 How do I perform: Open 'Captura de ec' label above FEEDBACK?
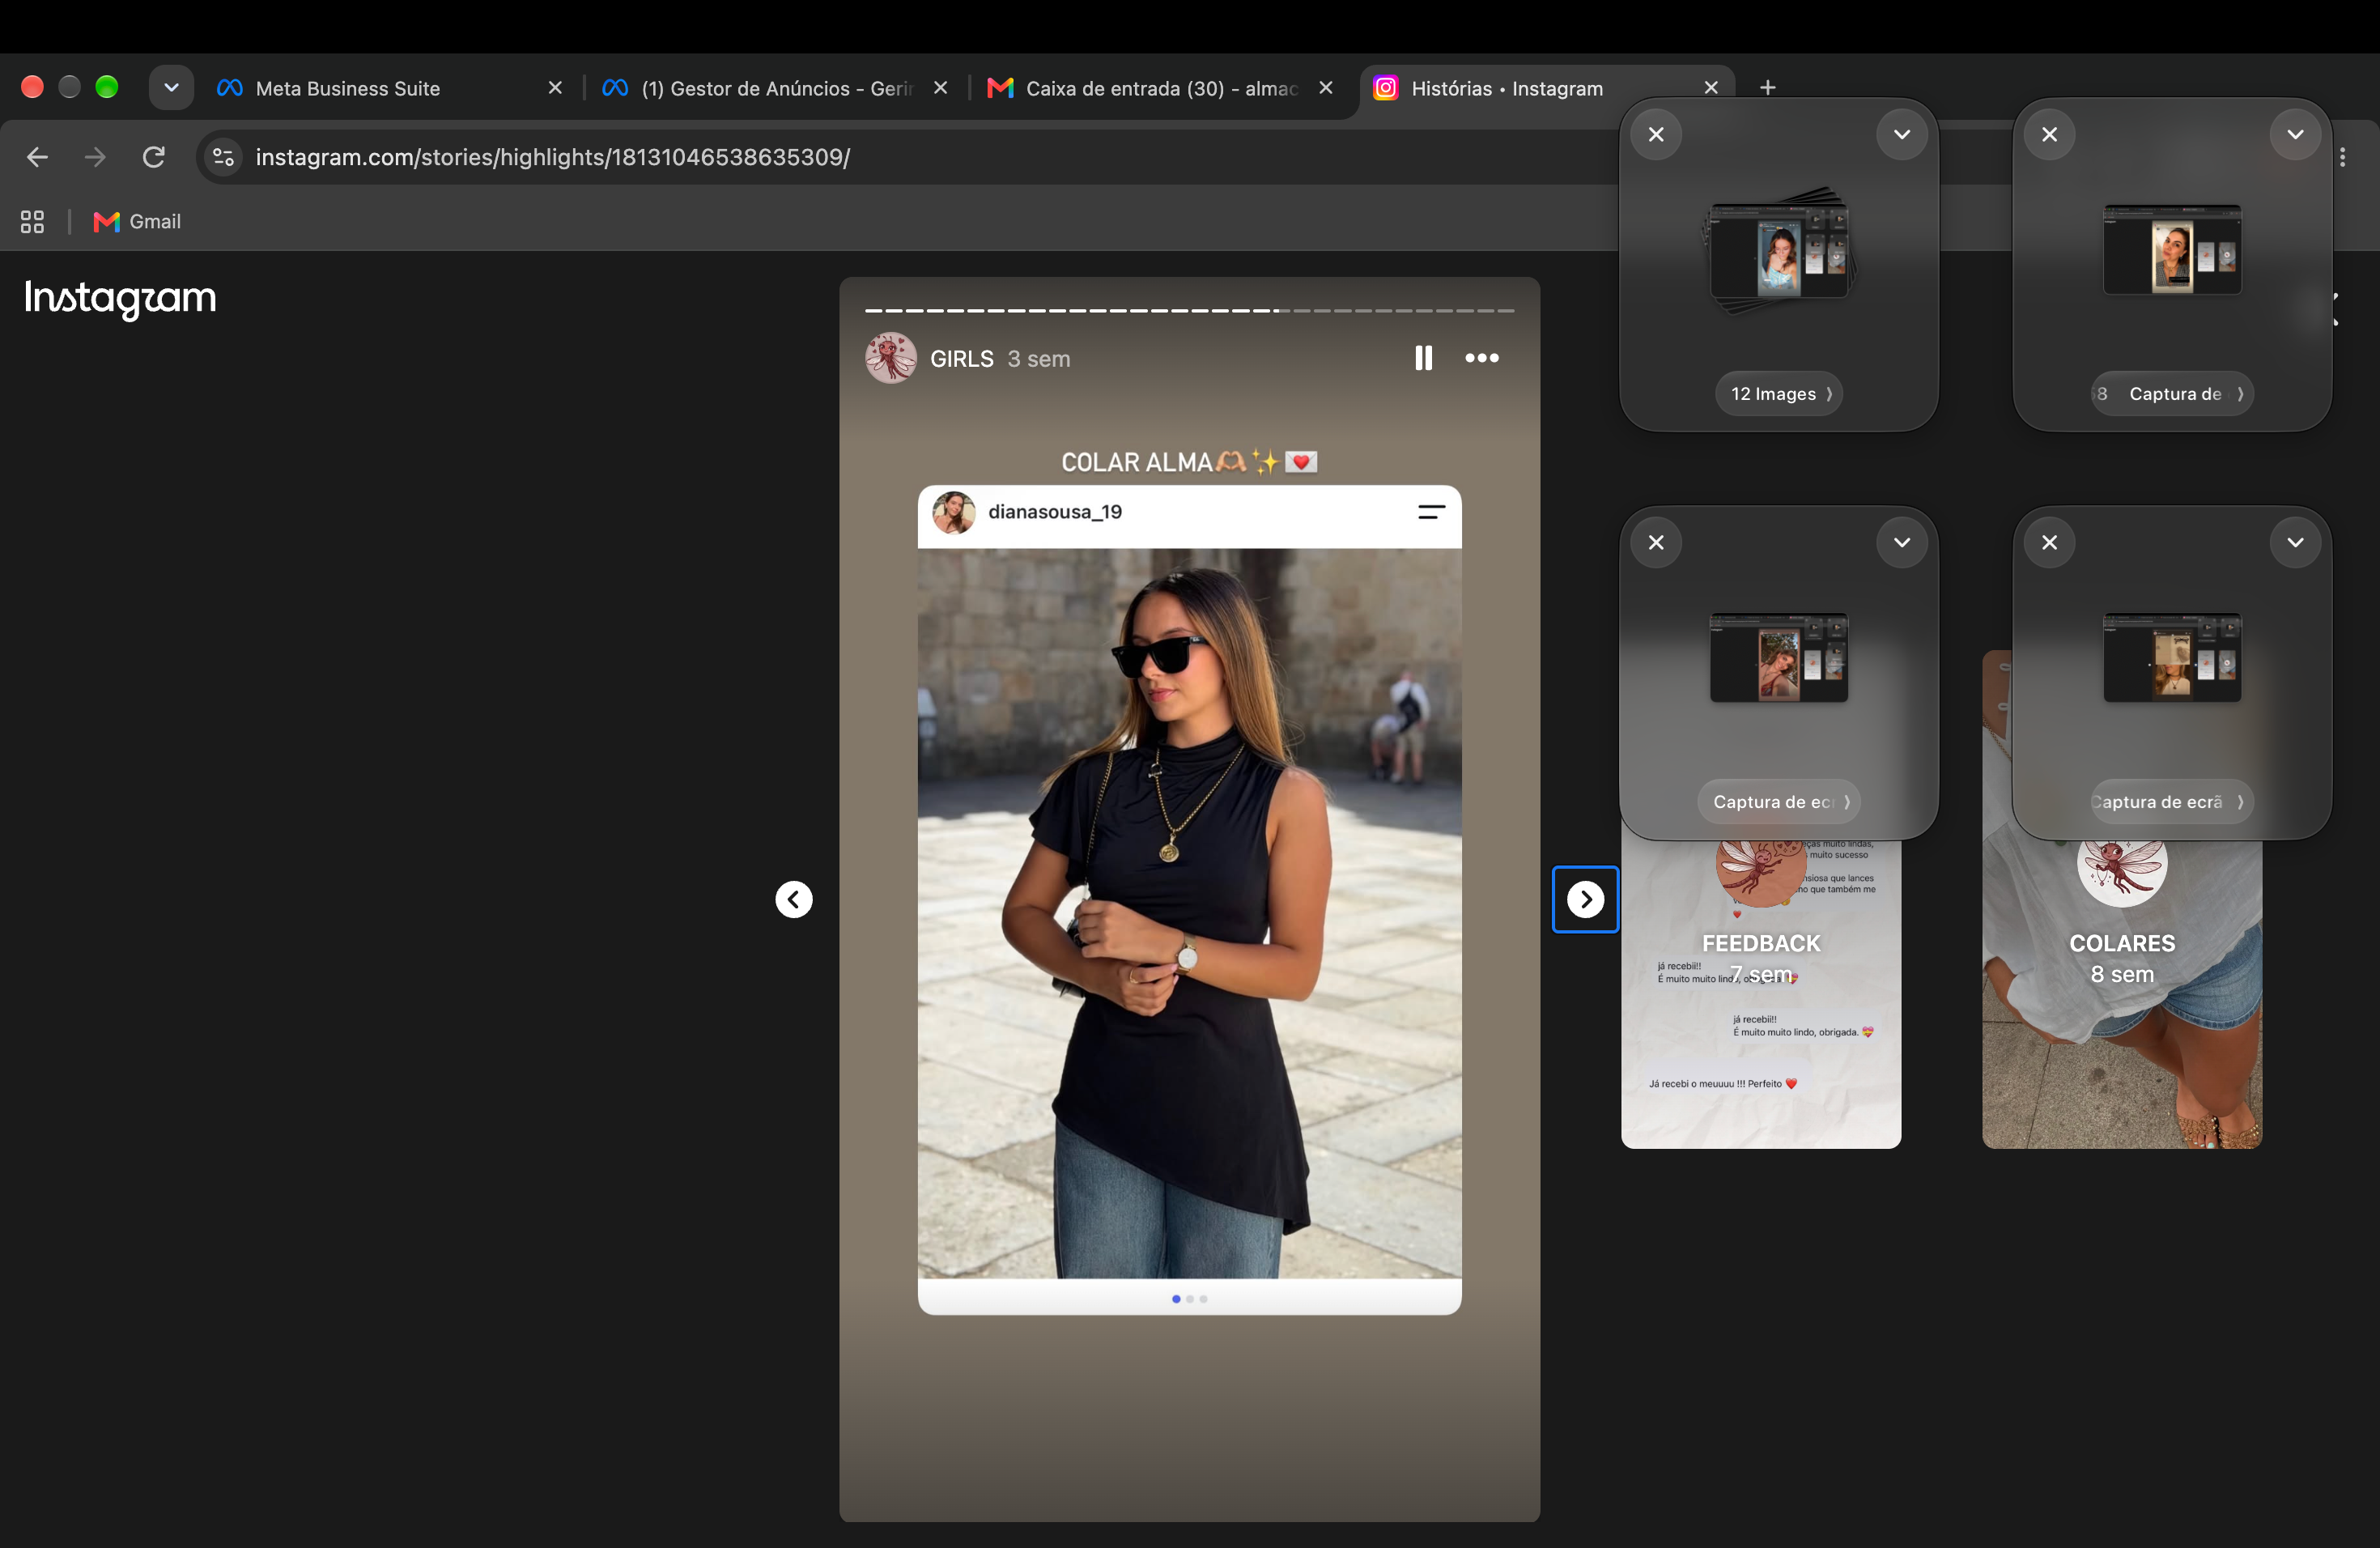[x=1779, y=802]
